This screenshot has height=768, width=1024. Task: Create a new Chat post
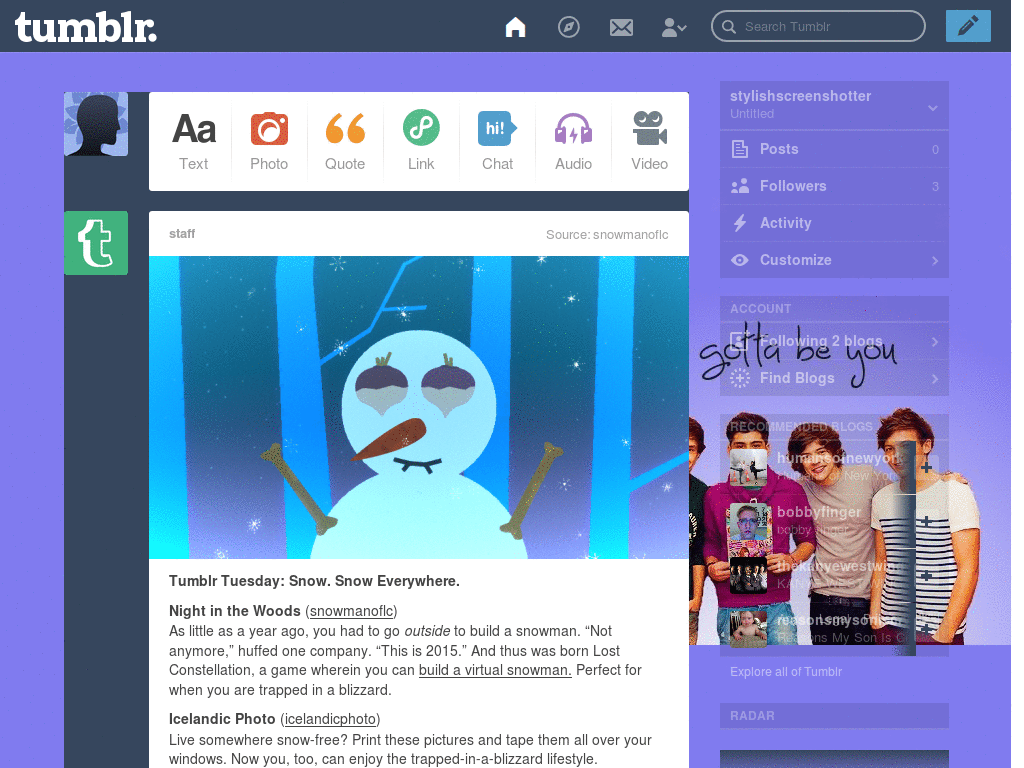point(497,142)
